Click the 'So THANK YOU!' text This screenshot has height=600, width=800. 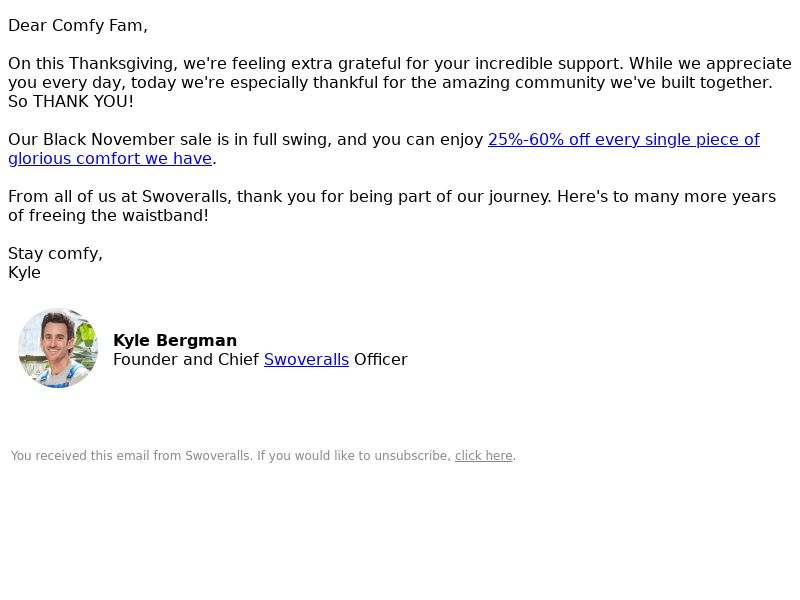coord(70,102)
